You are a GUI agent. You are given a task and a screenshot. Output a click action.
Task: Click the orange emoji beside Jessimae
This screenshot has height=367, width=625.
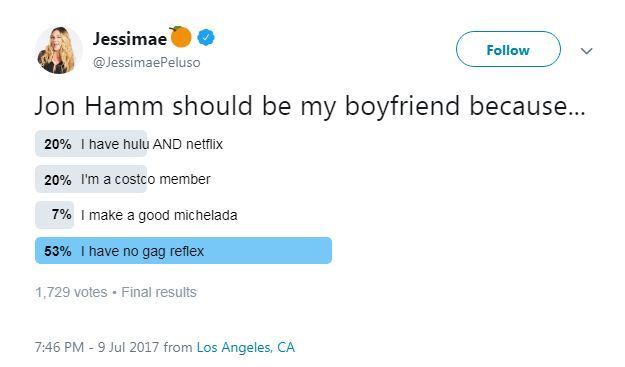tap(181, 37)
